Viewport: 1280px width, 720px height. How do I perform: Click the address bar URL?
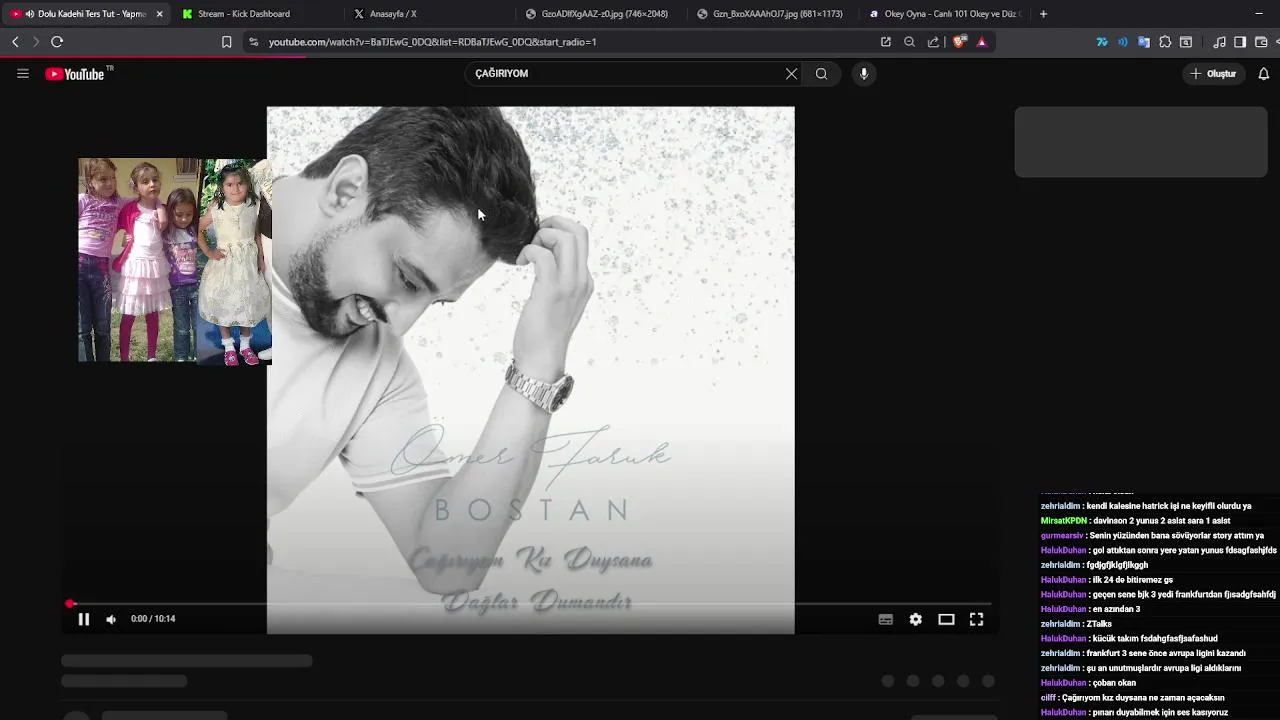tap(432, 42)
